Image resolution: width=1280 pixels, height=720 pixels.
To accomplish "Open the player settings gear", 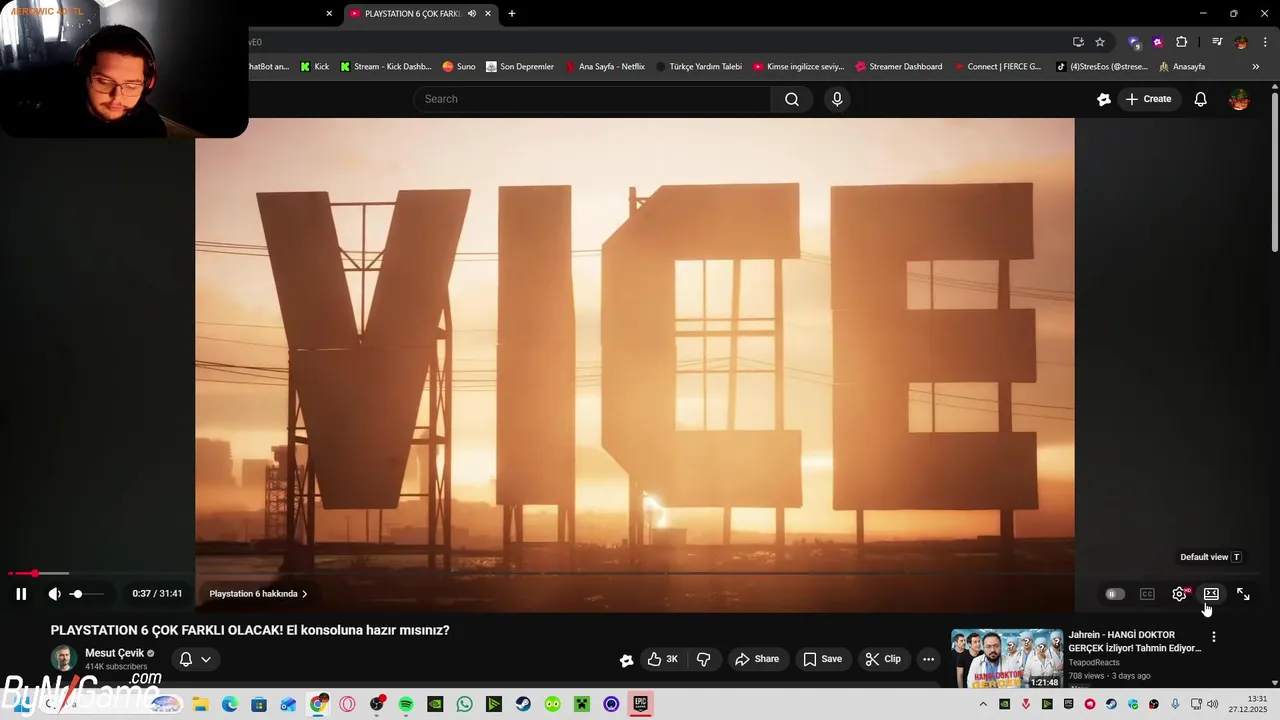I will tap(1180, 594).
